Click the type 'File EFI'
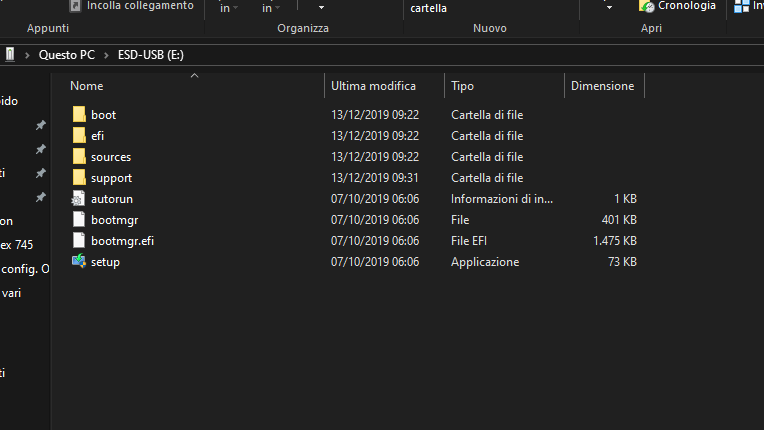Screen dimensions: 764x430 469,241
